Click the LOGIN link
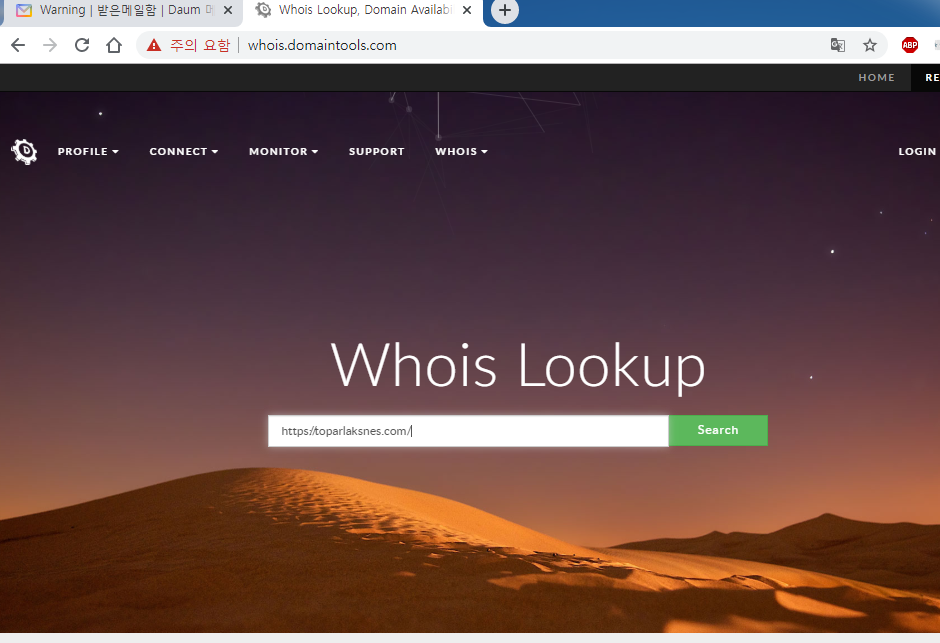Screen dimensions: 940x643 click(917, 152)
